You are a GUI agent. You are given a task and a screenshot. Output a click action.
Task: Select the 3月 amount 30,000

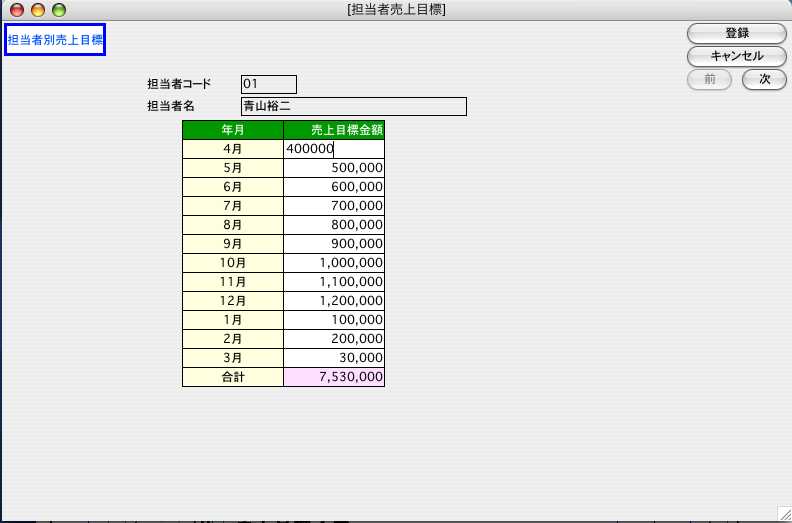(x=334, y=358)
